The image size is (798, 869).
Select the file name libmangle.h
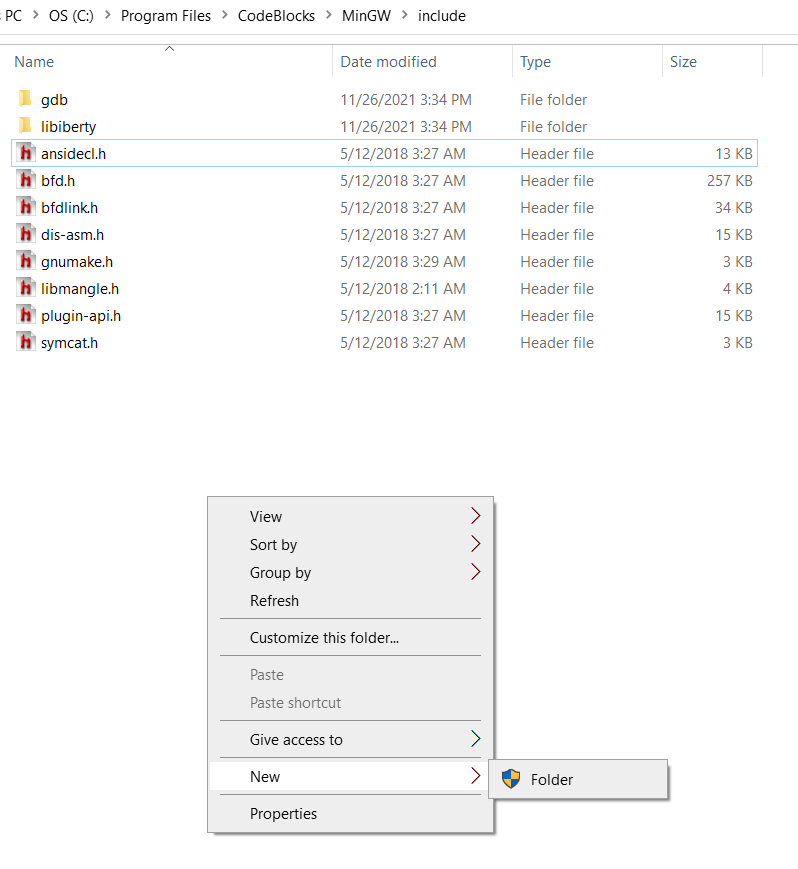[80, 289]
